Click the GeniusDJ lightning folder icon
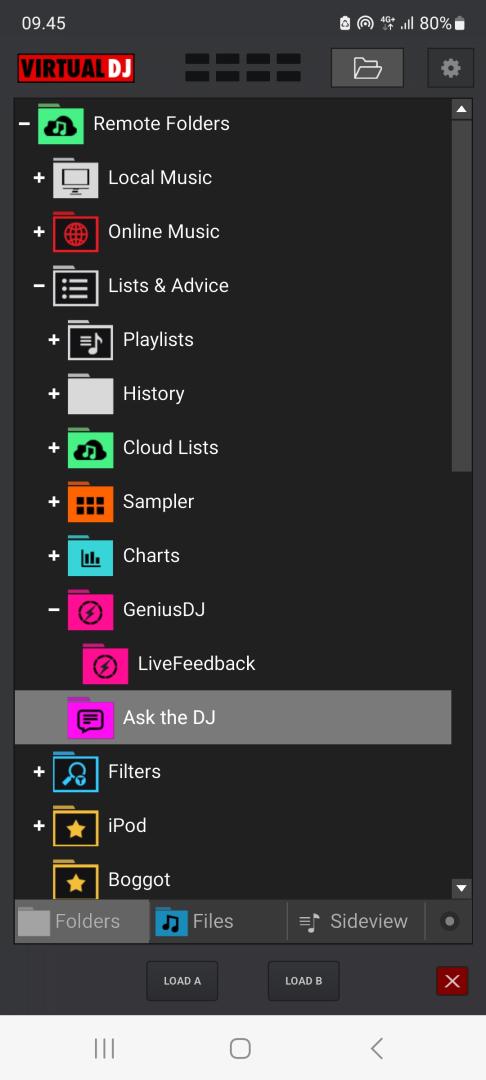 [90, 610]
